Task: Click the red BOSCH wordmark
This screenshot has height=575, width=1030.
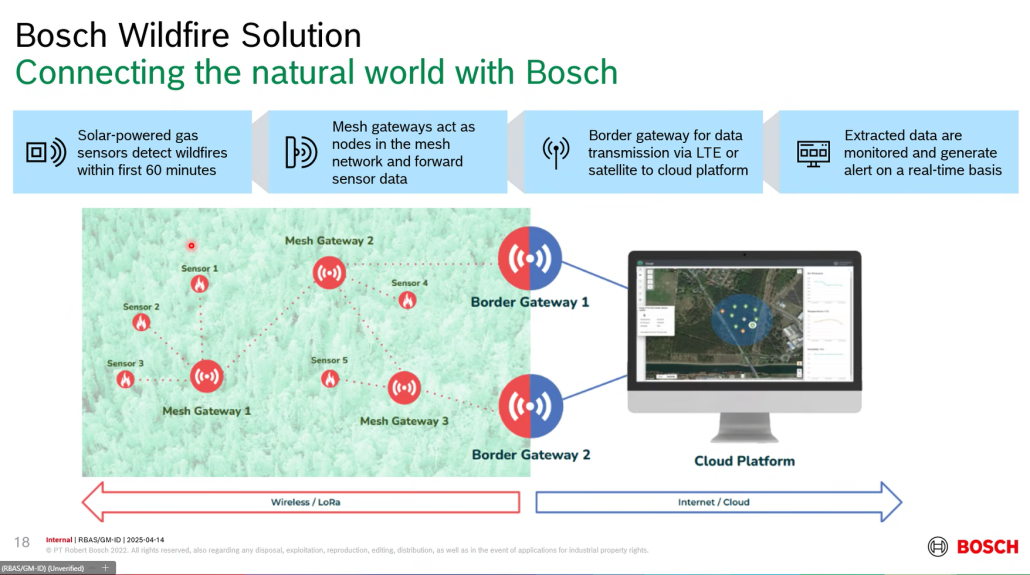Action: pyautogui.click(x=987, y=547)
